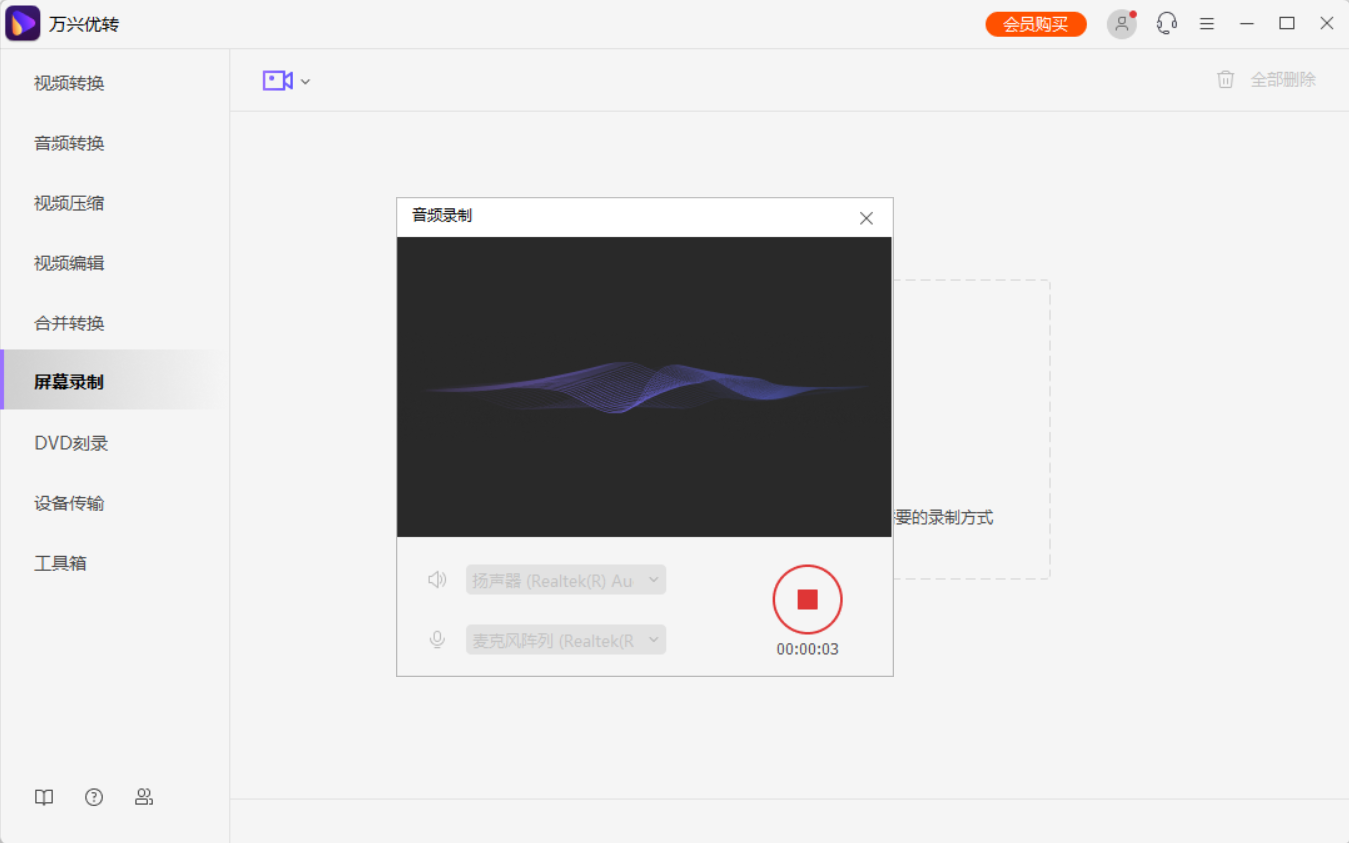
Task: Open customer support via headset icon
Action: tap(1166, 22)
